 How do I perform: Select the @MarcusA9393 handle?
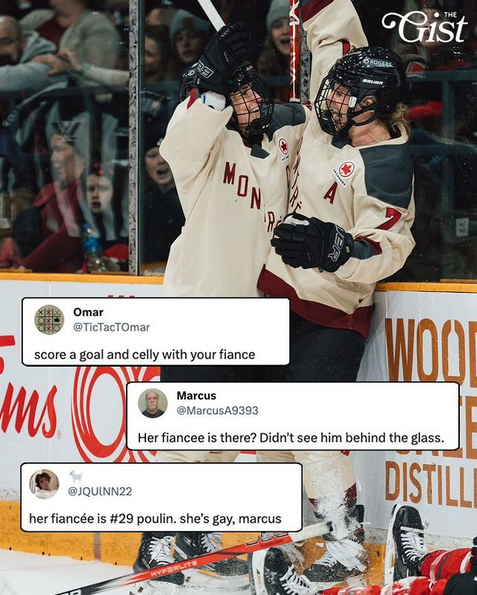217,411
